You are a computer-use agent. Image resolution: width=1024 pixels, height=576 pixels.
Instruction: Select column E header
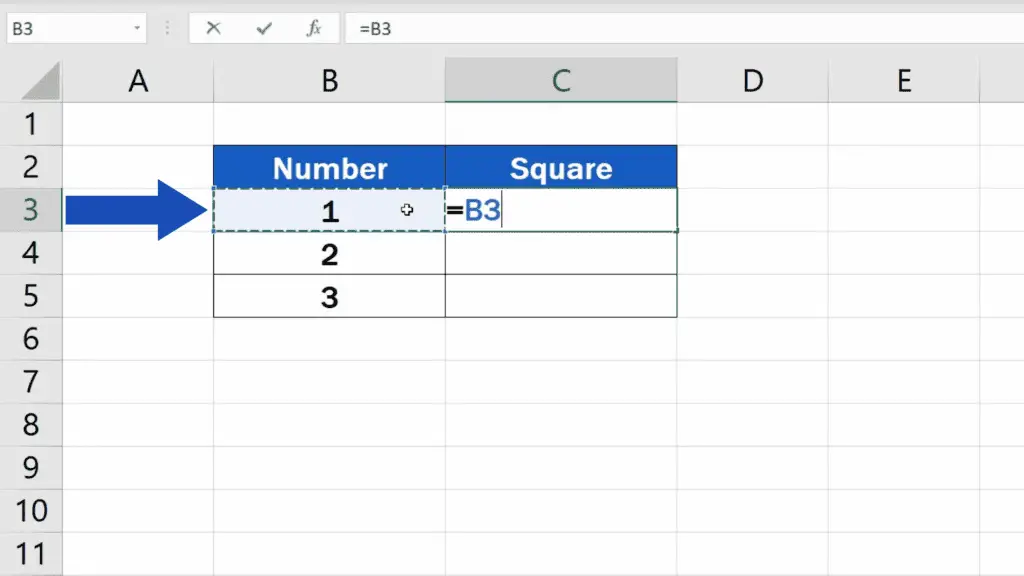tap(903, 81)
